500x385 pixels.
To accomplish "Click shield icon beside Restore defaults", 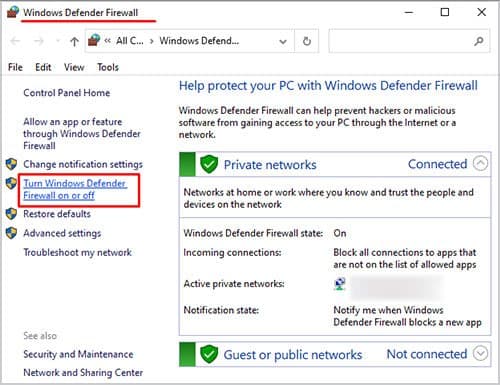I will tap(11, 214).
